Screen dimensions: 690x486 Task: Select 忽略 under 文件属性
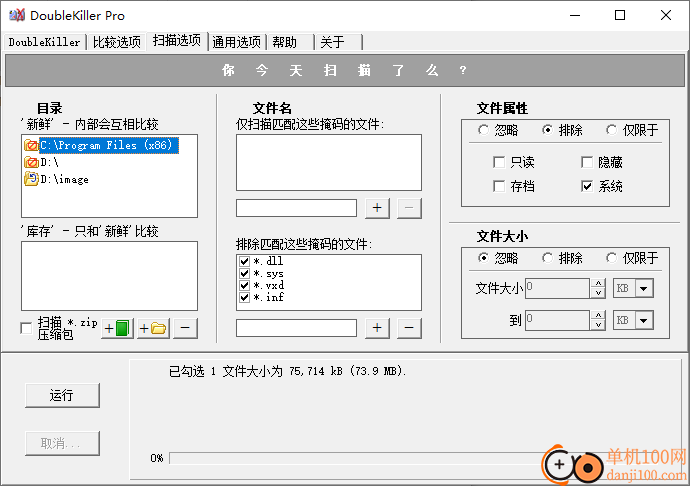483,130
